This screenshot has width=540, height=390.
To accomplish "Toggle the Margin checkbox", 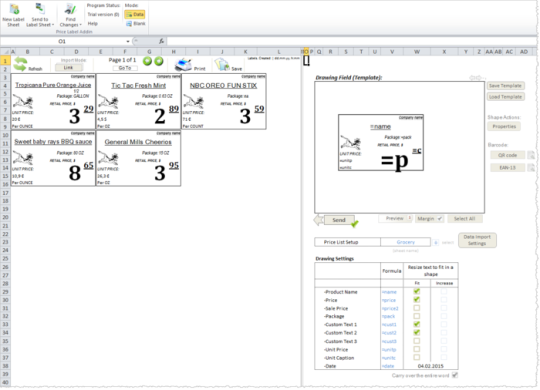I will click(440, 219).
